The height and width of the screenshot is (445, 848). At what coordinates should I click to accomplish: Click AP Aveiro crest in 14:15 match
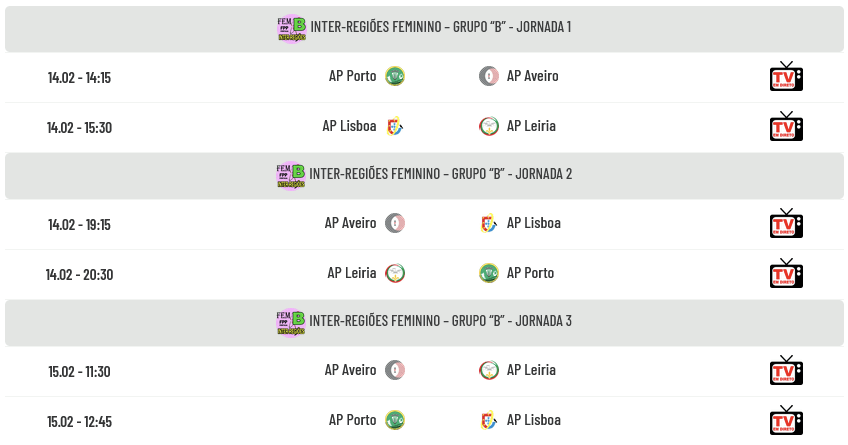489,76
